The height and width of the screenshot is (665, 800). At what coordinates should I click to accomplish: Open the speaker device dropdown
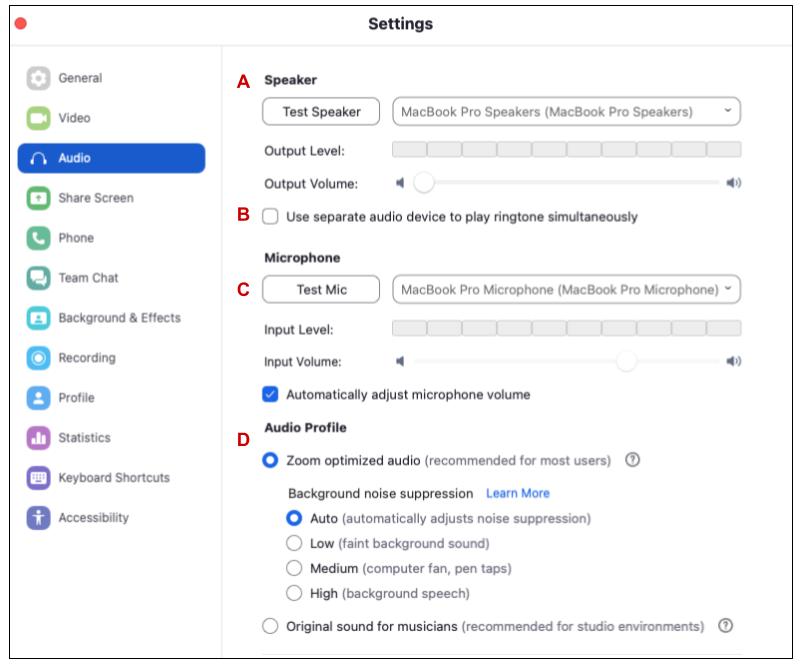coord(566,112)
